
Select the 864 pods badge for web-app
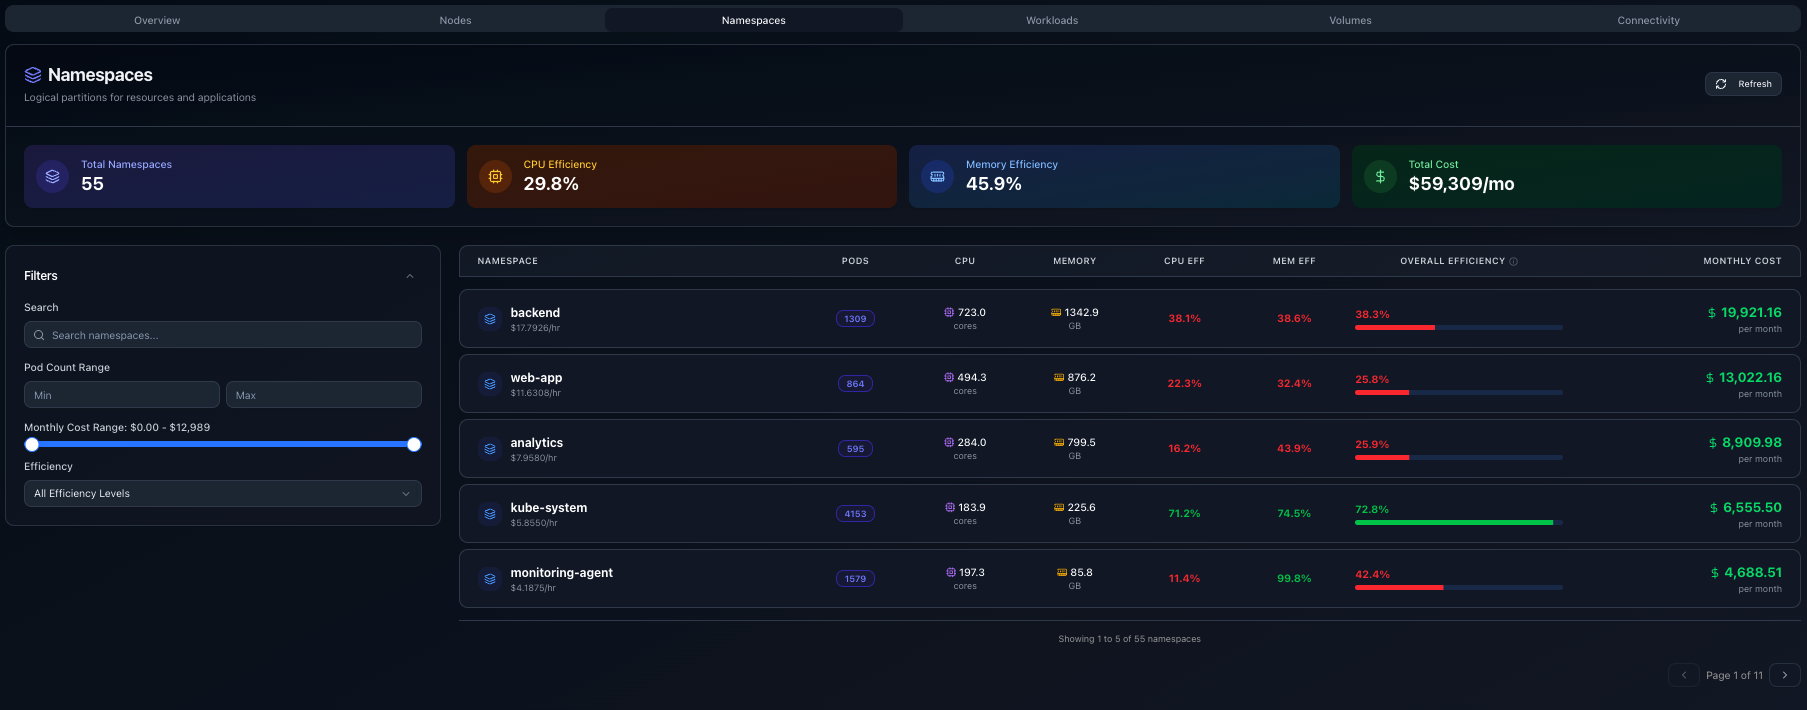(855, 384)
